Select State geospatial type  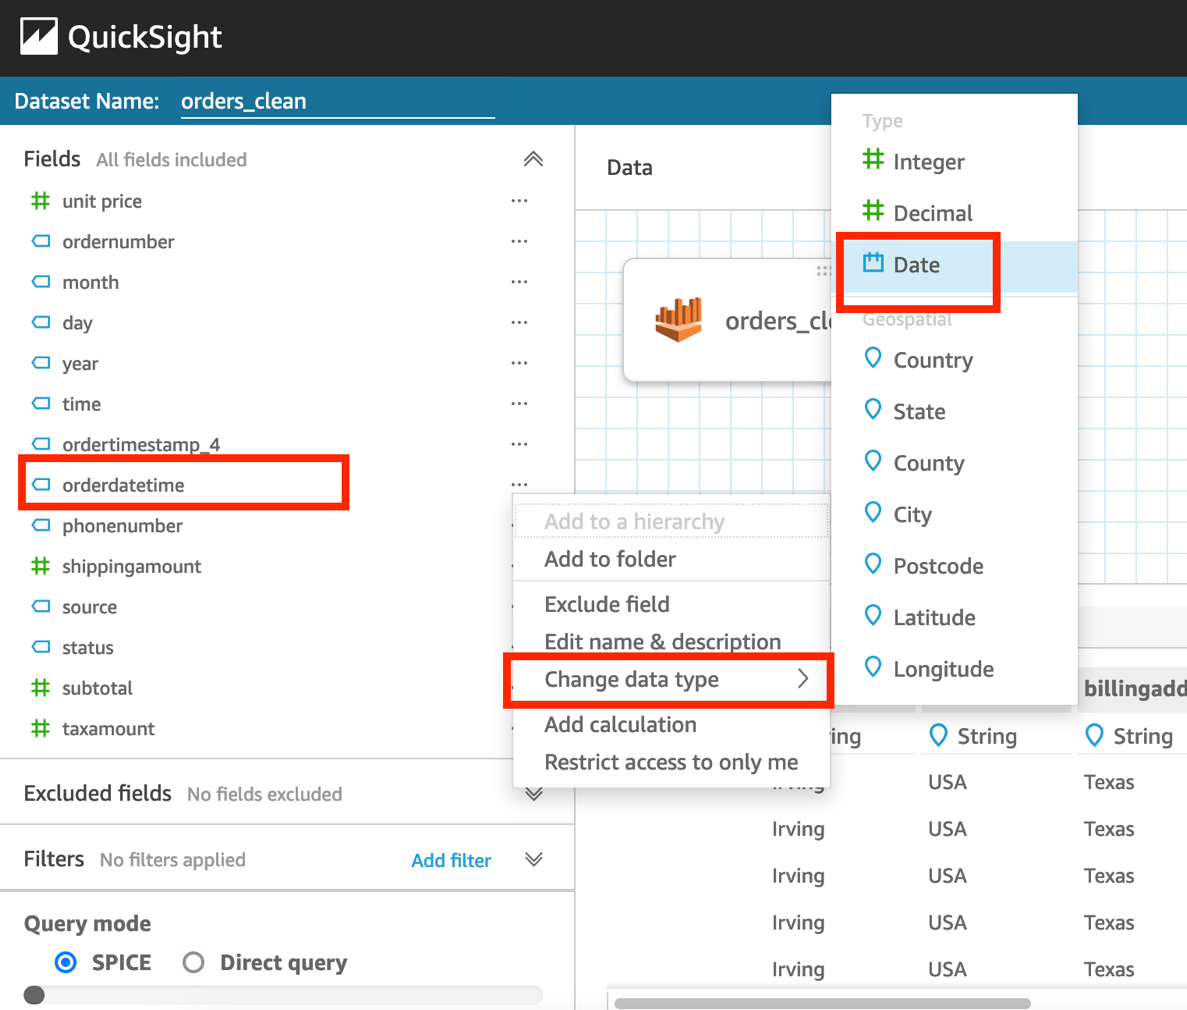pos(955,411)
